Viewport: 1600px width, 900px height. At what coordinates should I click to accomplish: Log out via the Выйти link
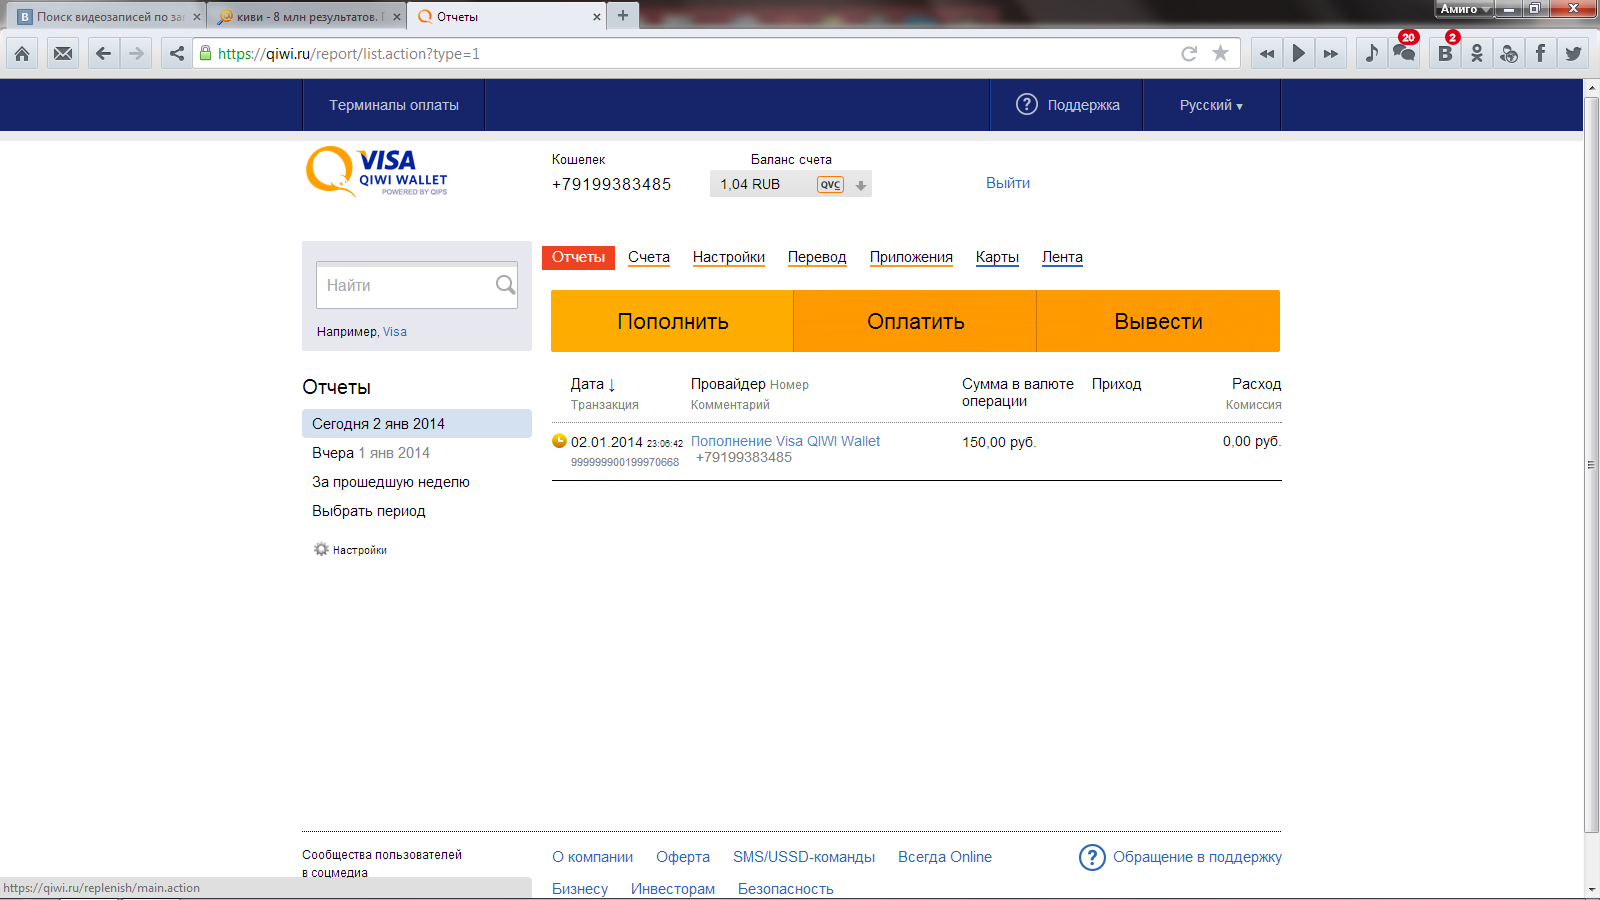1008,183
